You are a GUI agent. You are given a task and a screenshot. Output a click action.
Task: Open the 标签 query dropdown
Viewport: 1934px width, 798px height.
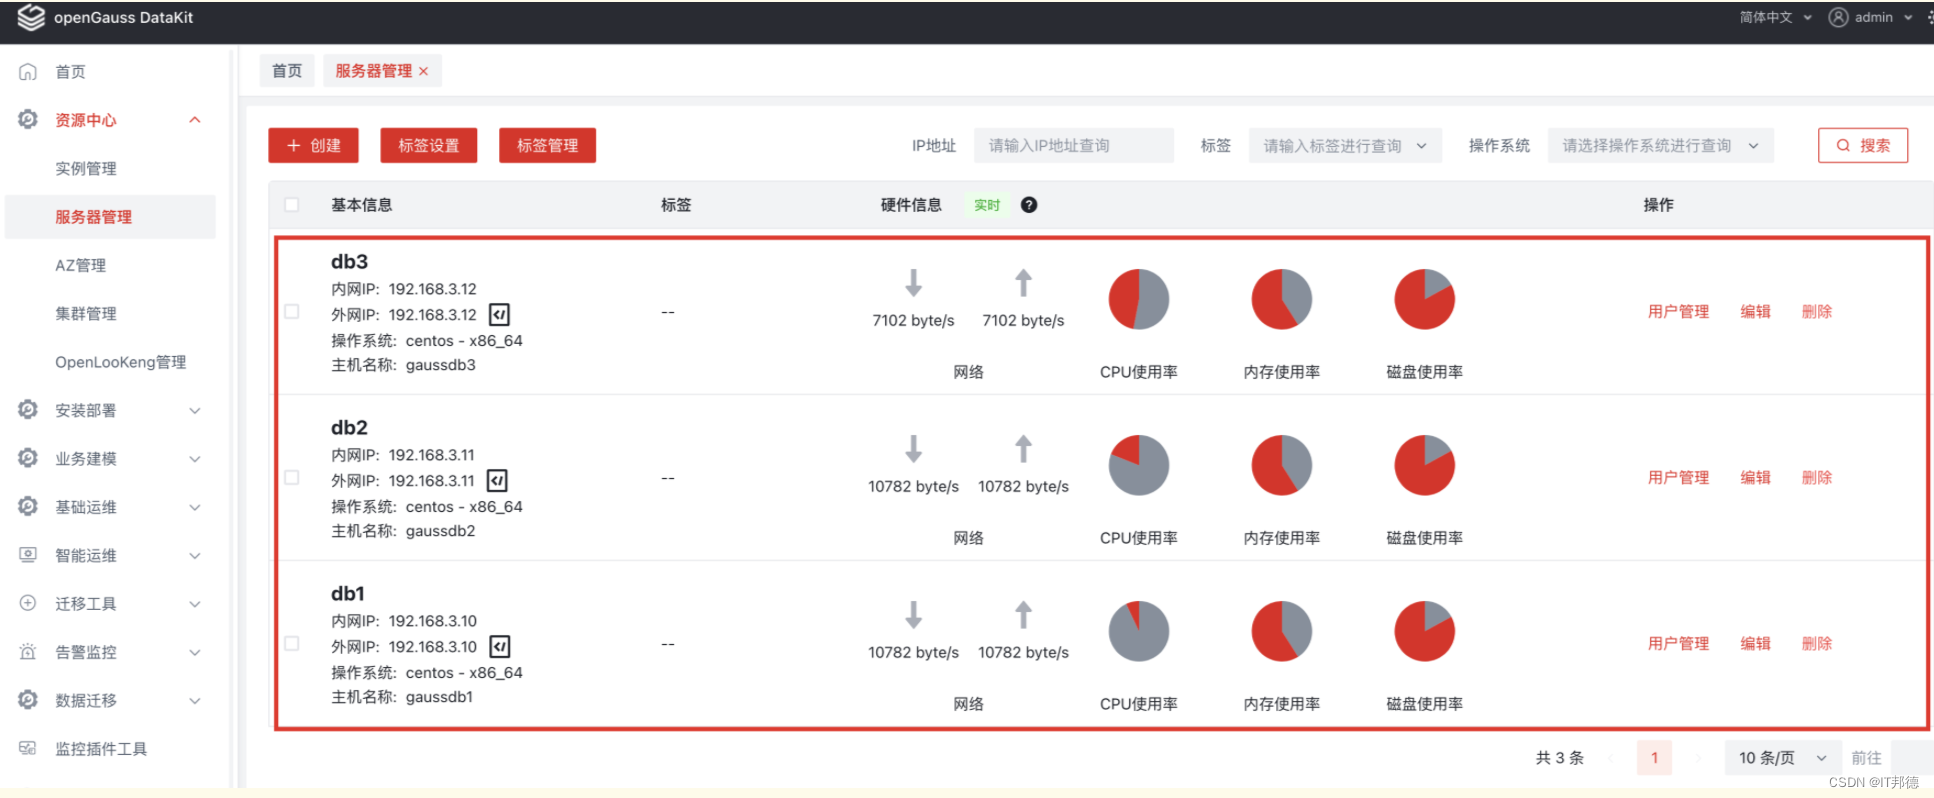point(1345,146)
